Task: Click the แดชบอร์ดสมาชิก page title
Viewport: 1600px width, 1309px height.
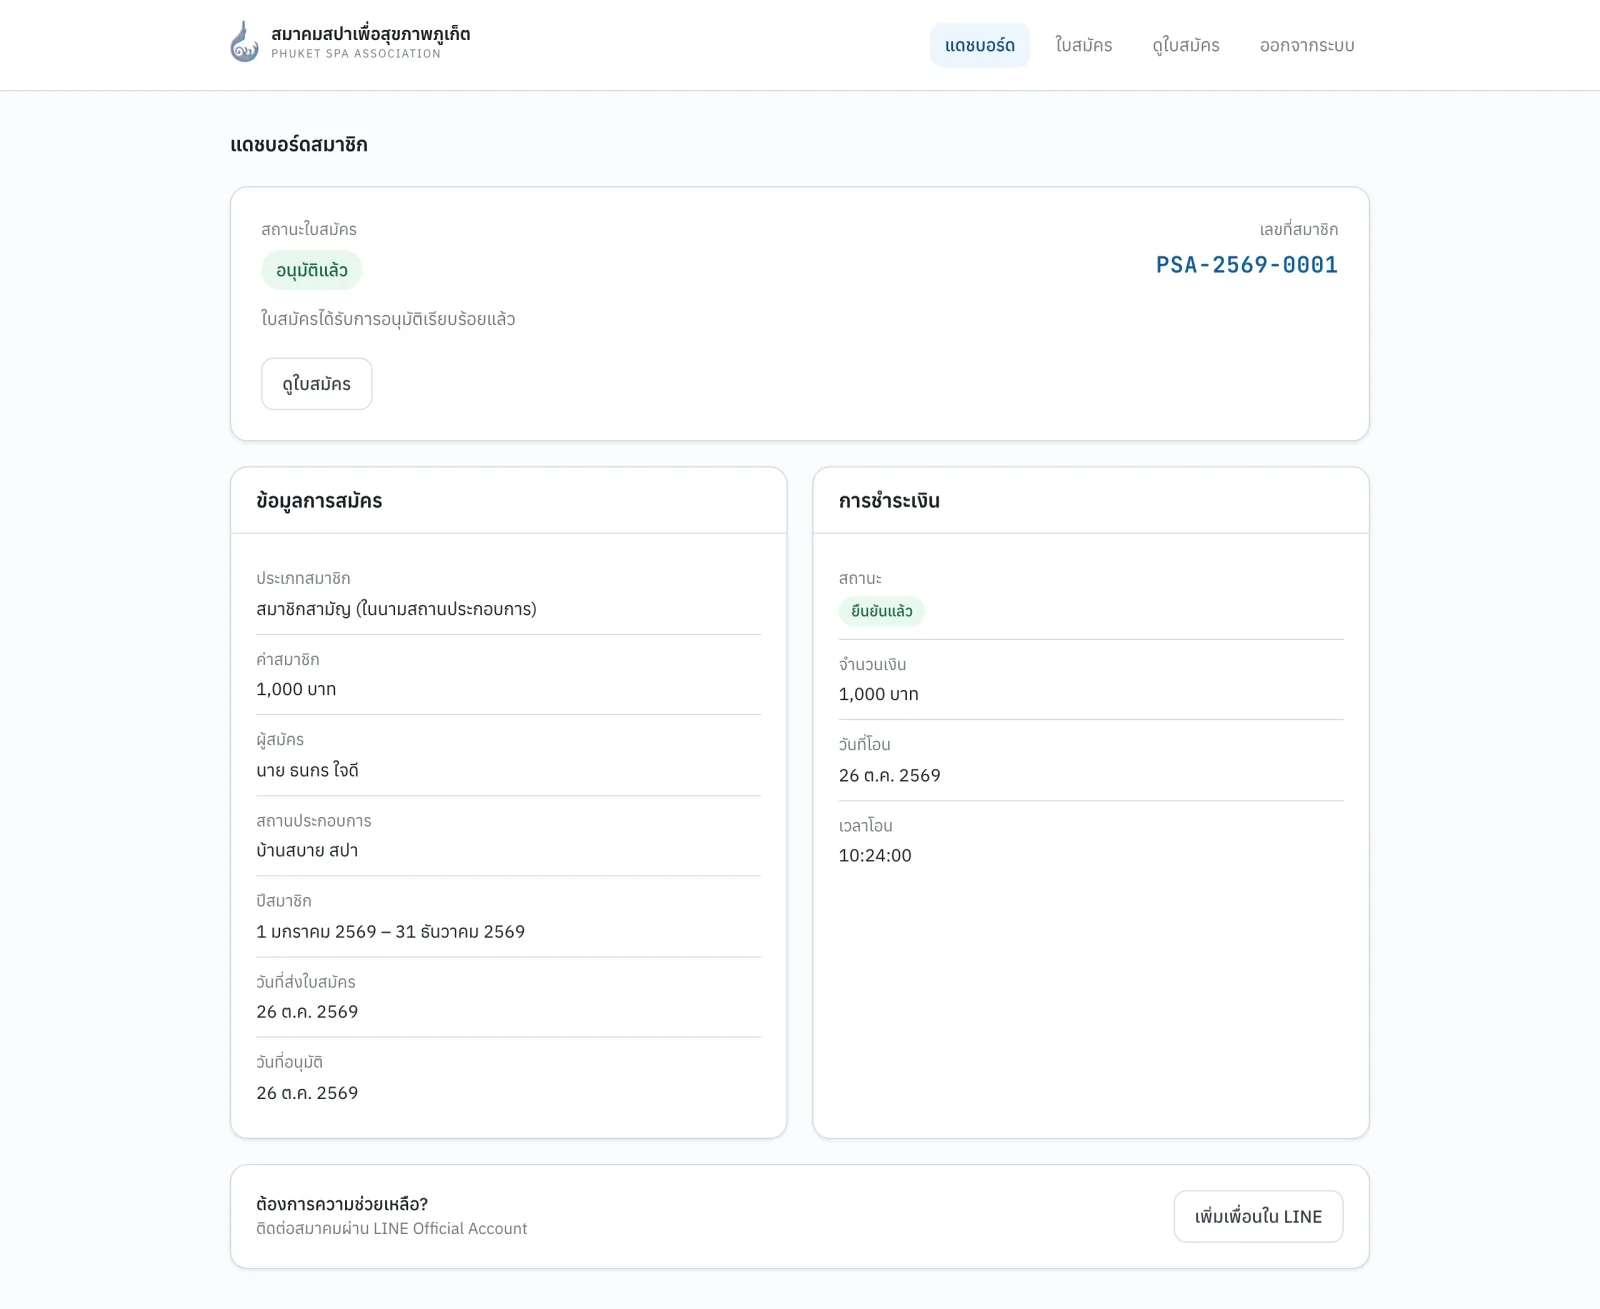Action: (299, 144)
